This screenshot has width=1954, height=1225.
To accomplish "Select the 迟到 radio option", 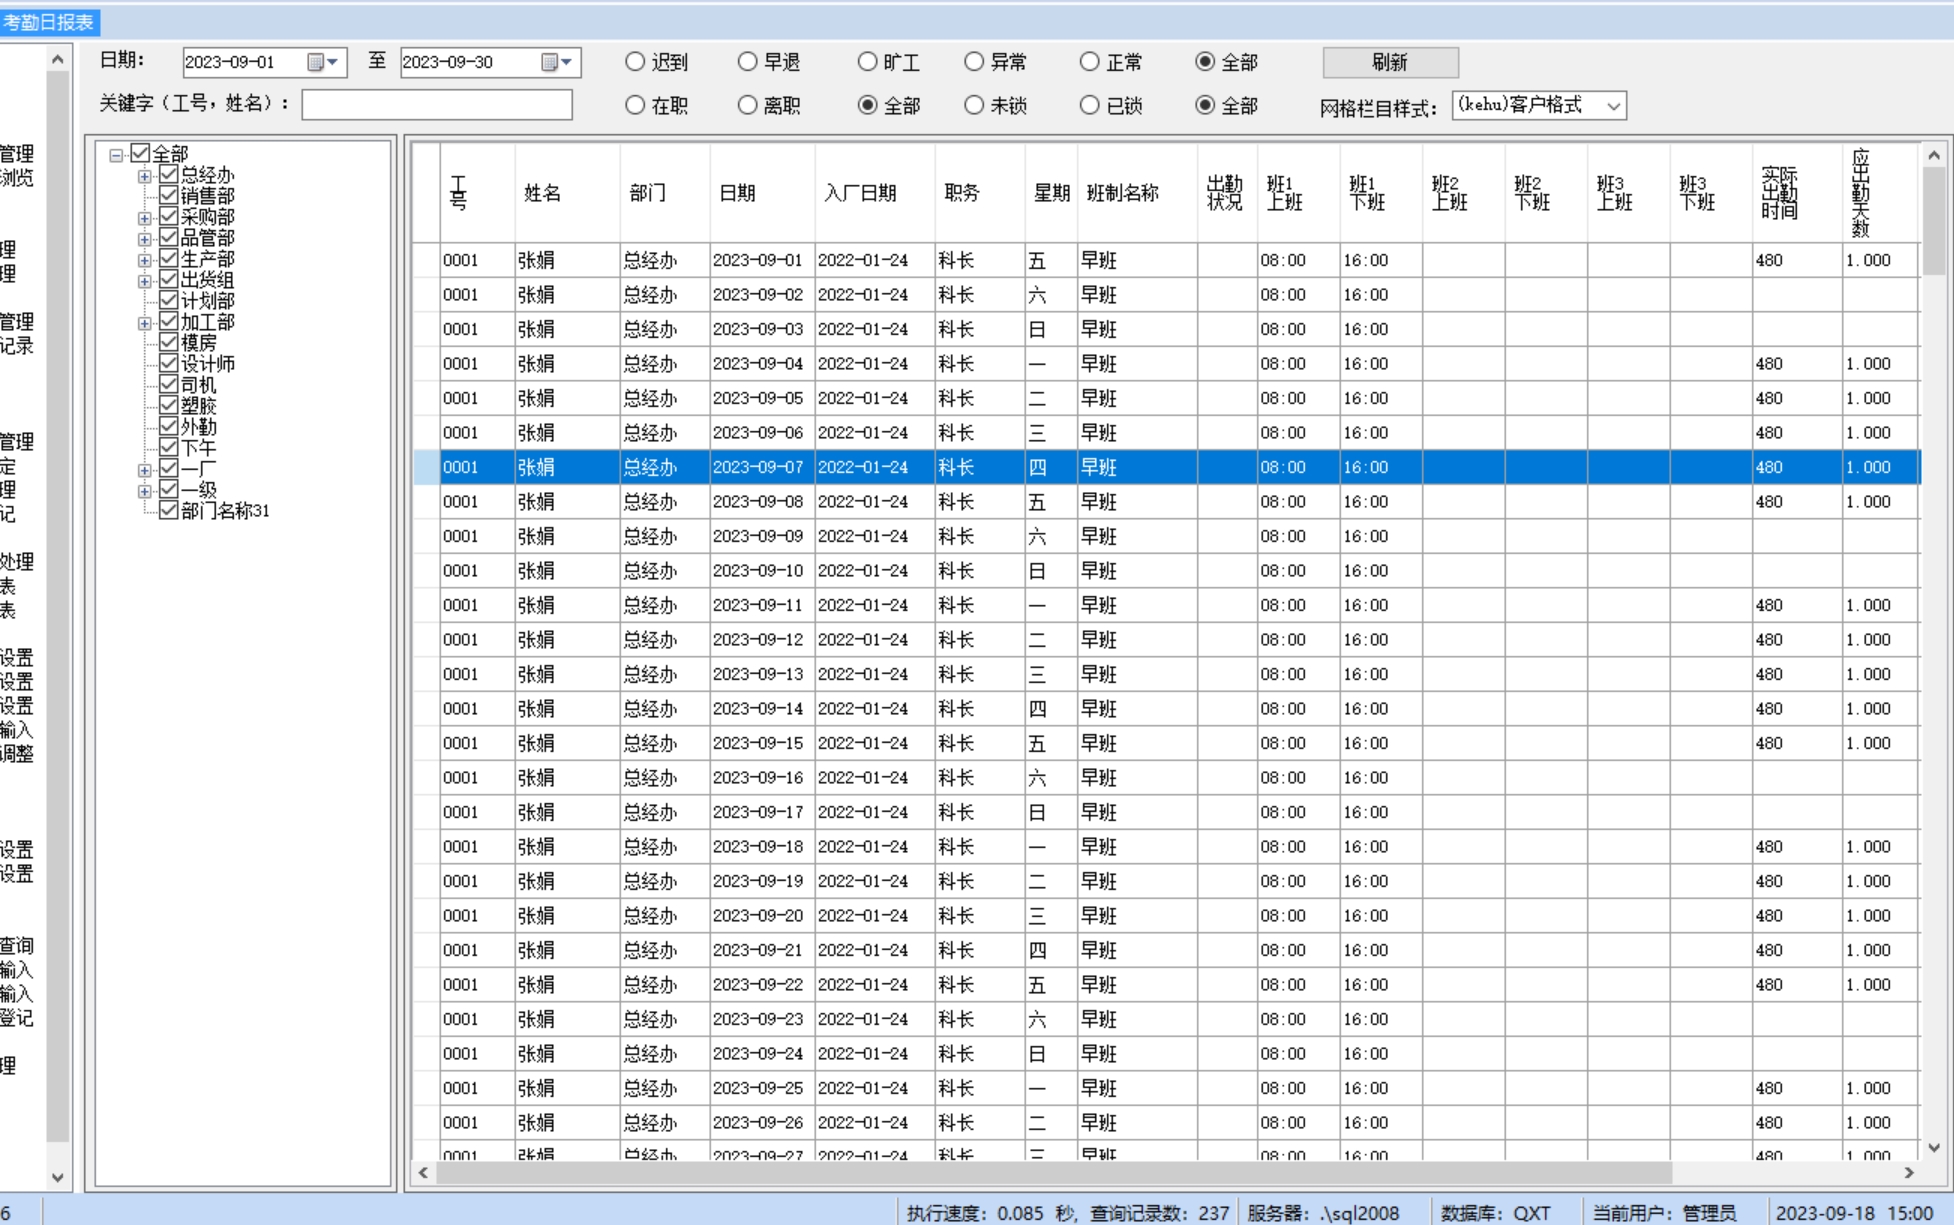I will coord(635,62).
